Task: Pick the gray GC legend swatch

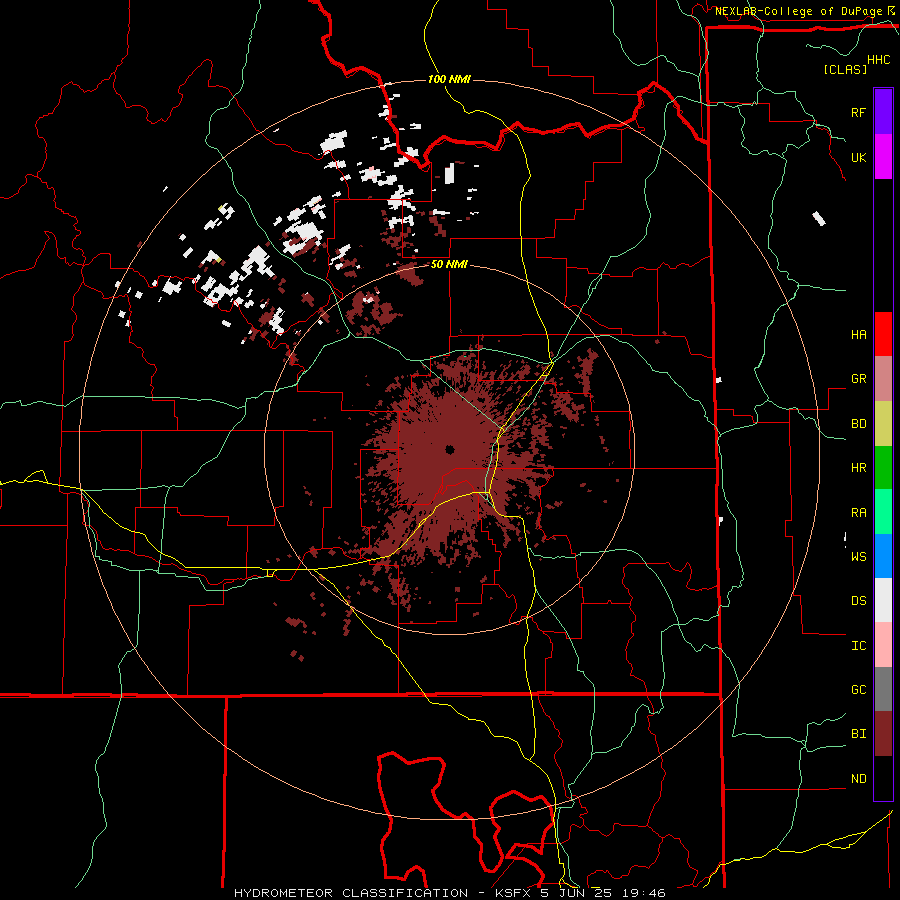Action: pyautogui.click(x=883, y=689)
